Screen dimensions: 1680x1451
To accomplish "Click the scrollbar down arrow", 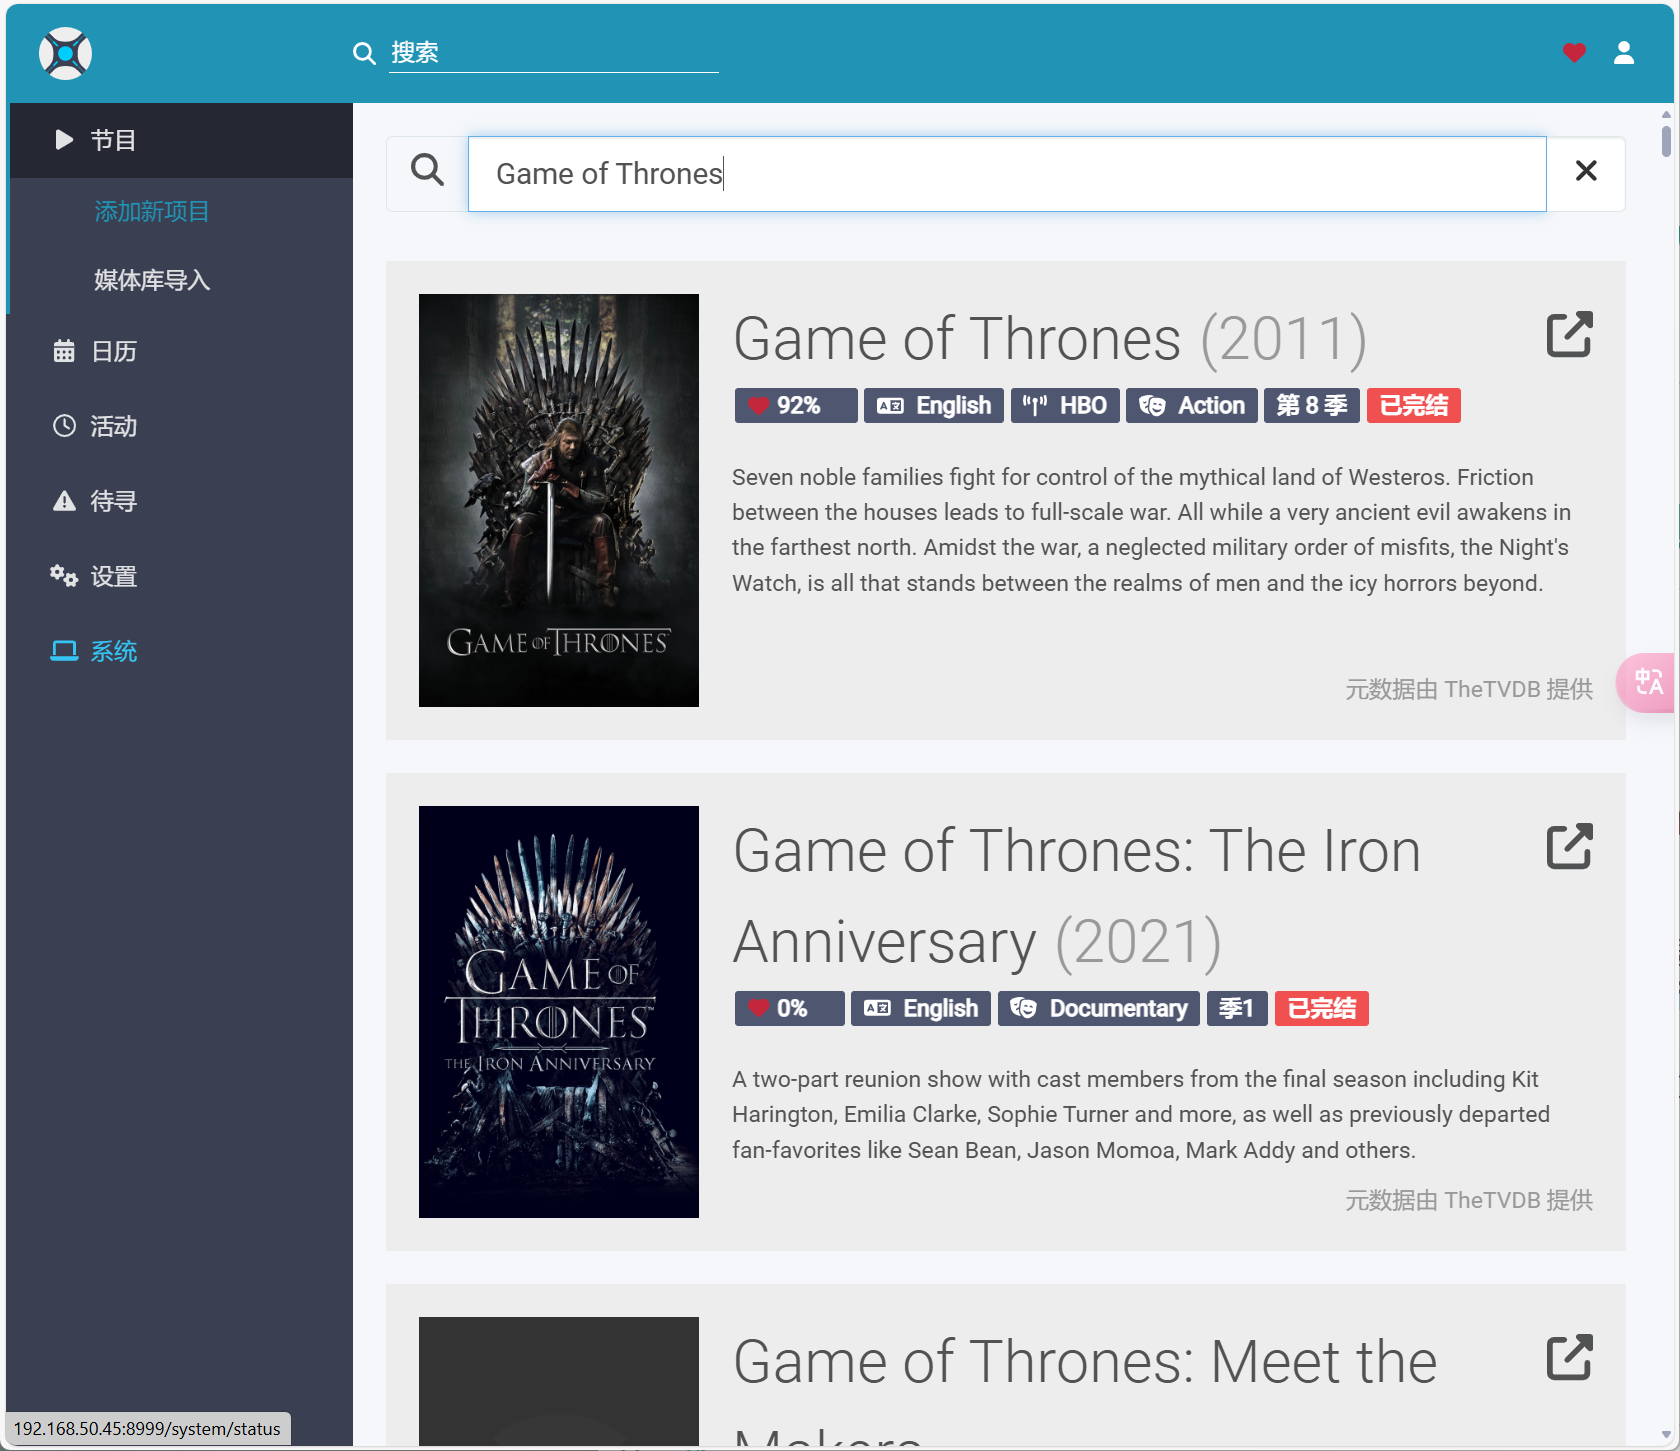I will pos(1666,1435).
